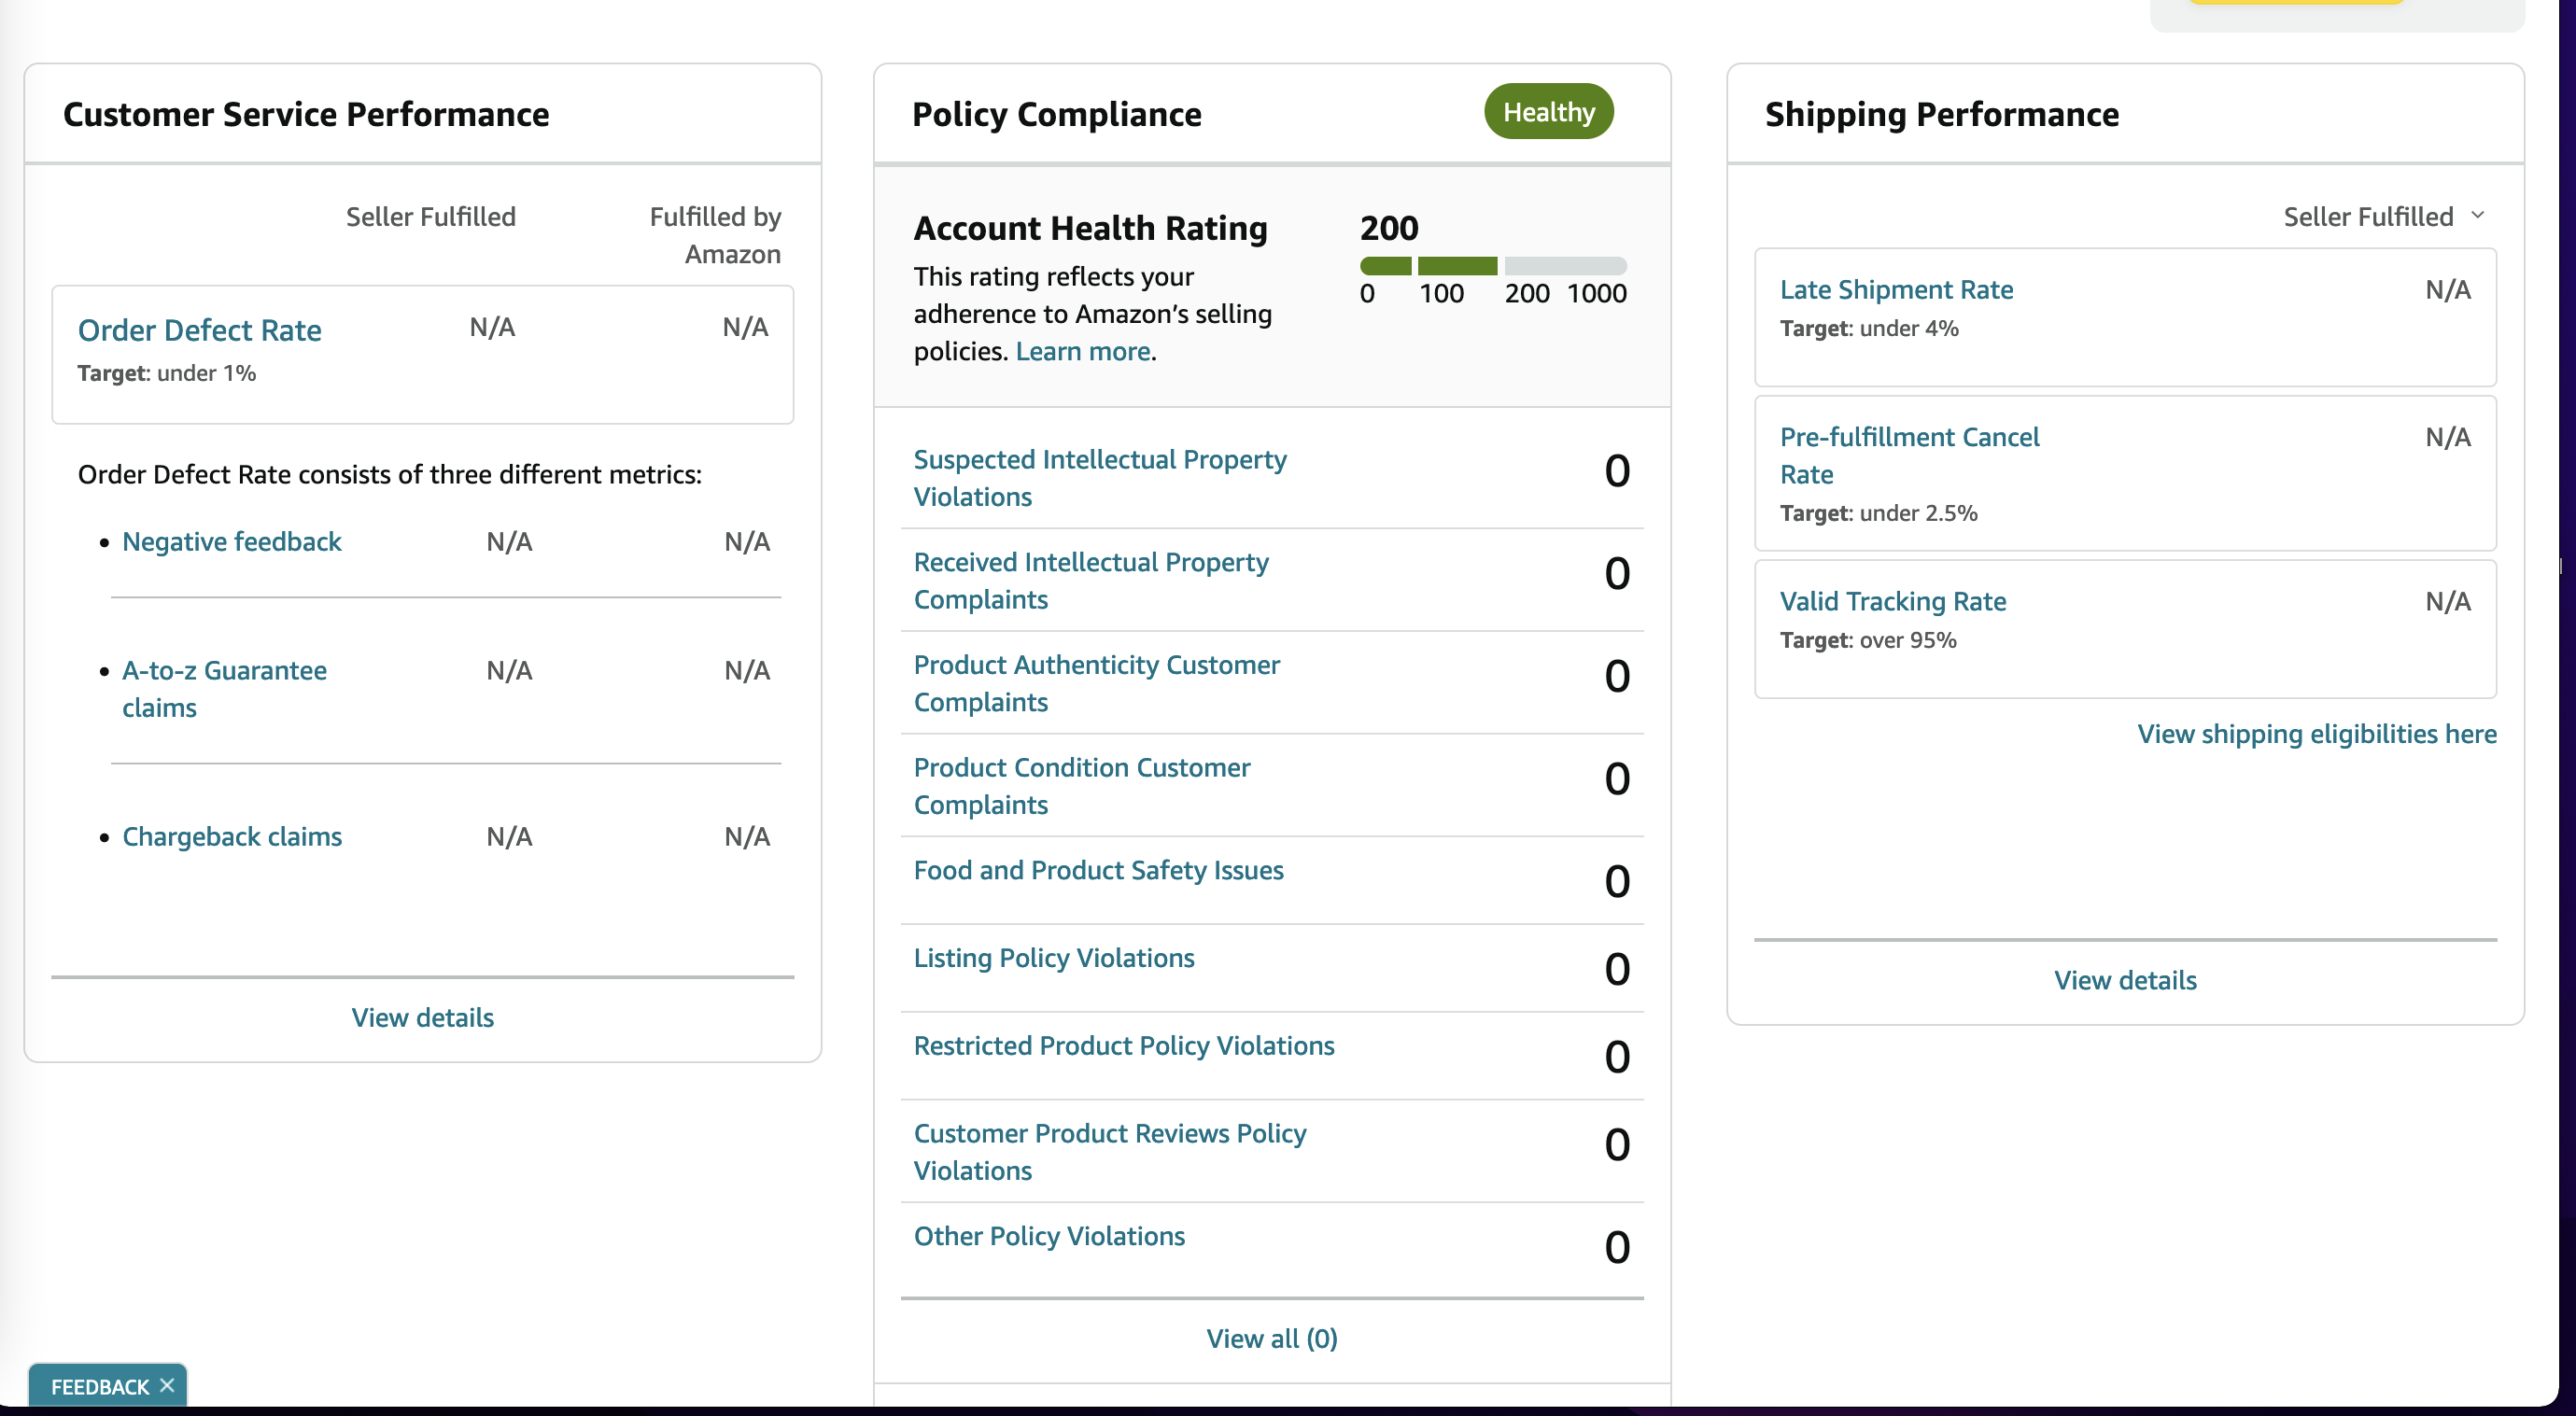
Task: Open Product Authenticity Customer Complaints
Action: click(x=1096, y=683)
